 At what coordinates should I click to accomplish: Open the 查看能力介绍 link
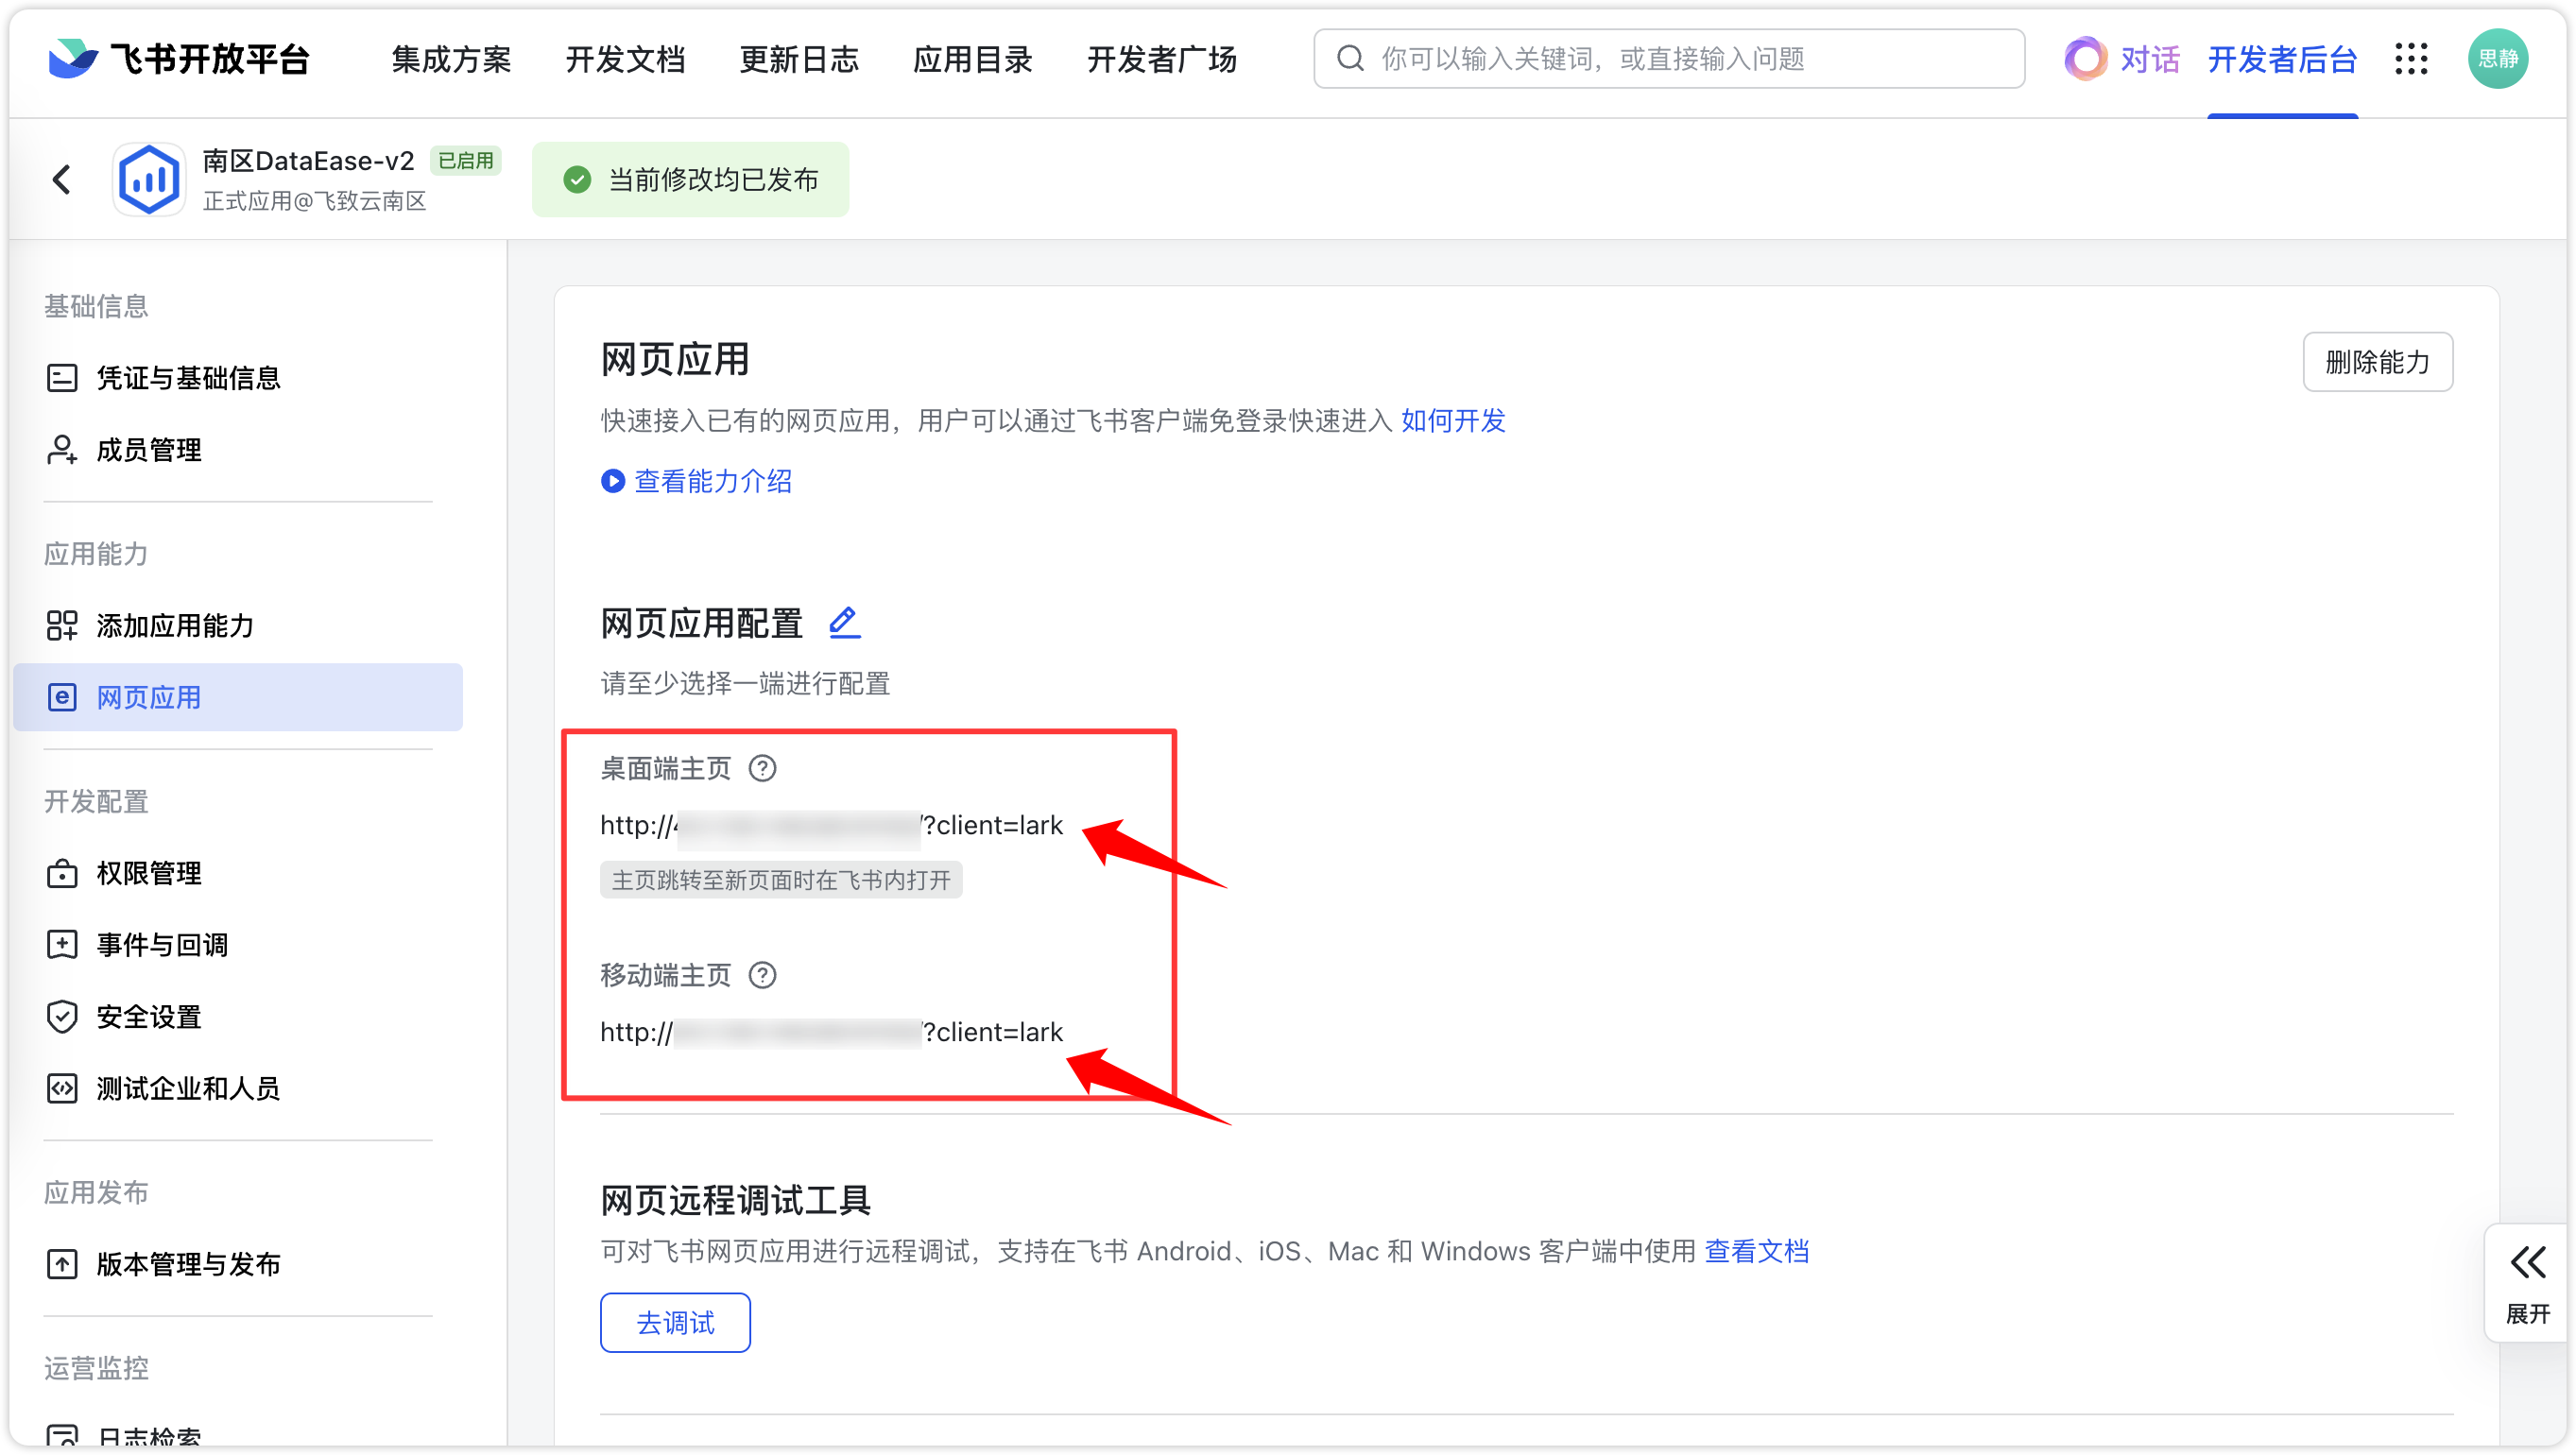713,481
